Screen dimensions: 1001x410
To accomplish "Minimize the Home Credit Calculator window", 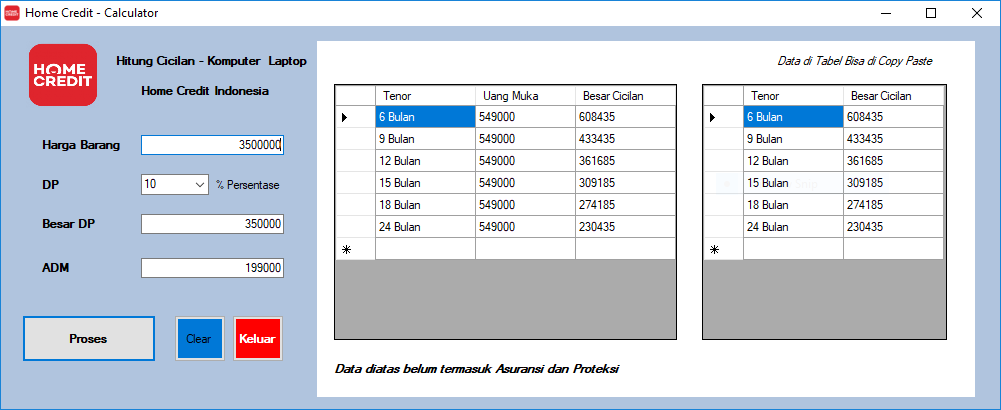I will [887, 13].
